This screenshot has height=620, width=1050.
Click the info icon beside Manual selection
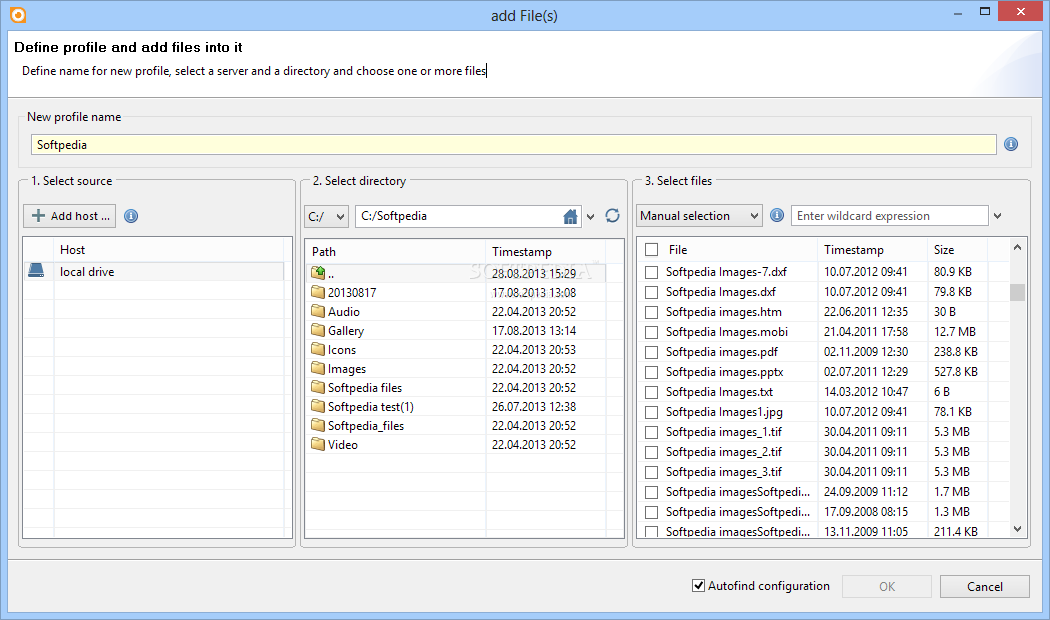coord(777,216)
